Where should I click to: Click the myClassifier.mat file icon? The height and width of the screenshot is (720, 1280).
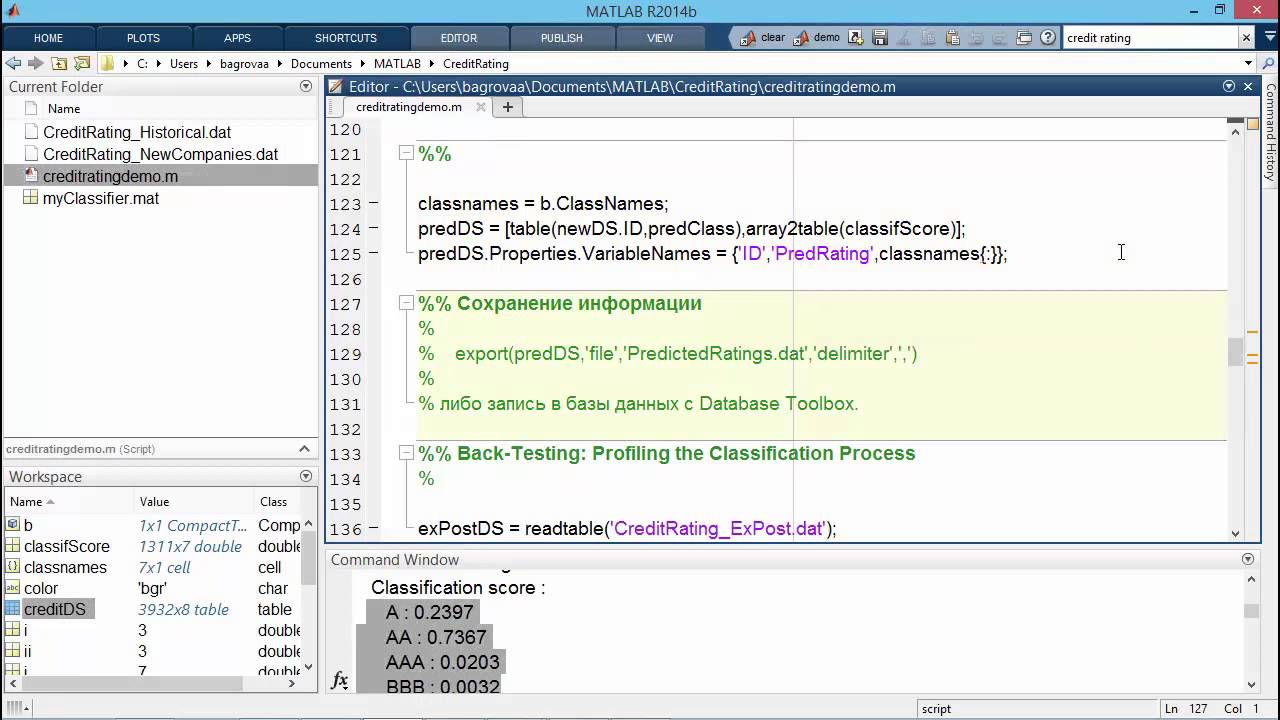pos(30,198)
